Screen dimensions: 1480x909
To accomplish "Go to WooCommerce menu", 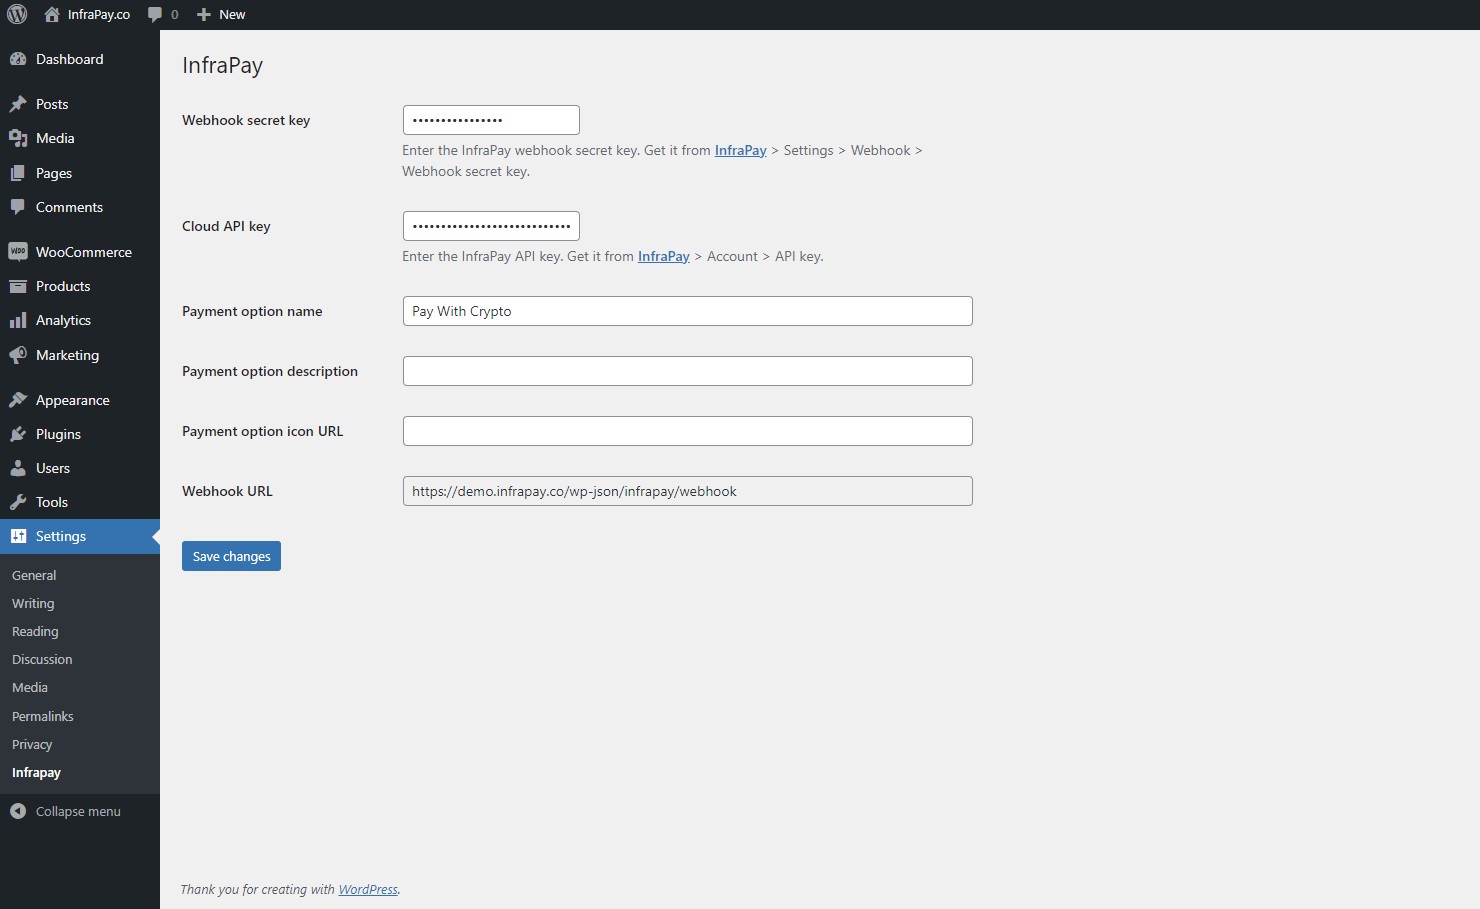I will (80, 252).
